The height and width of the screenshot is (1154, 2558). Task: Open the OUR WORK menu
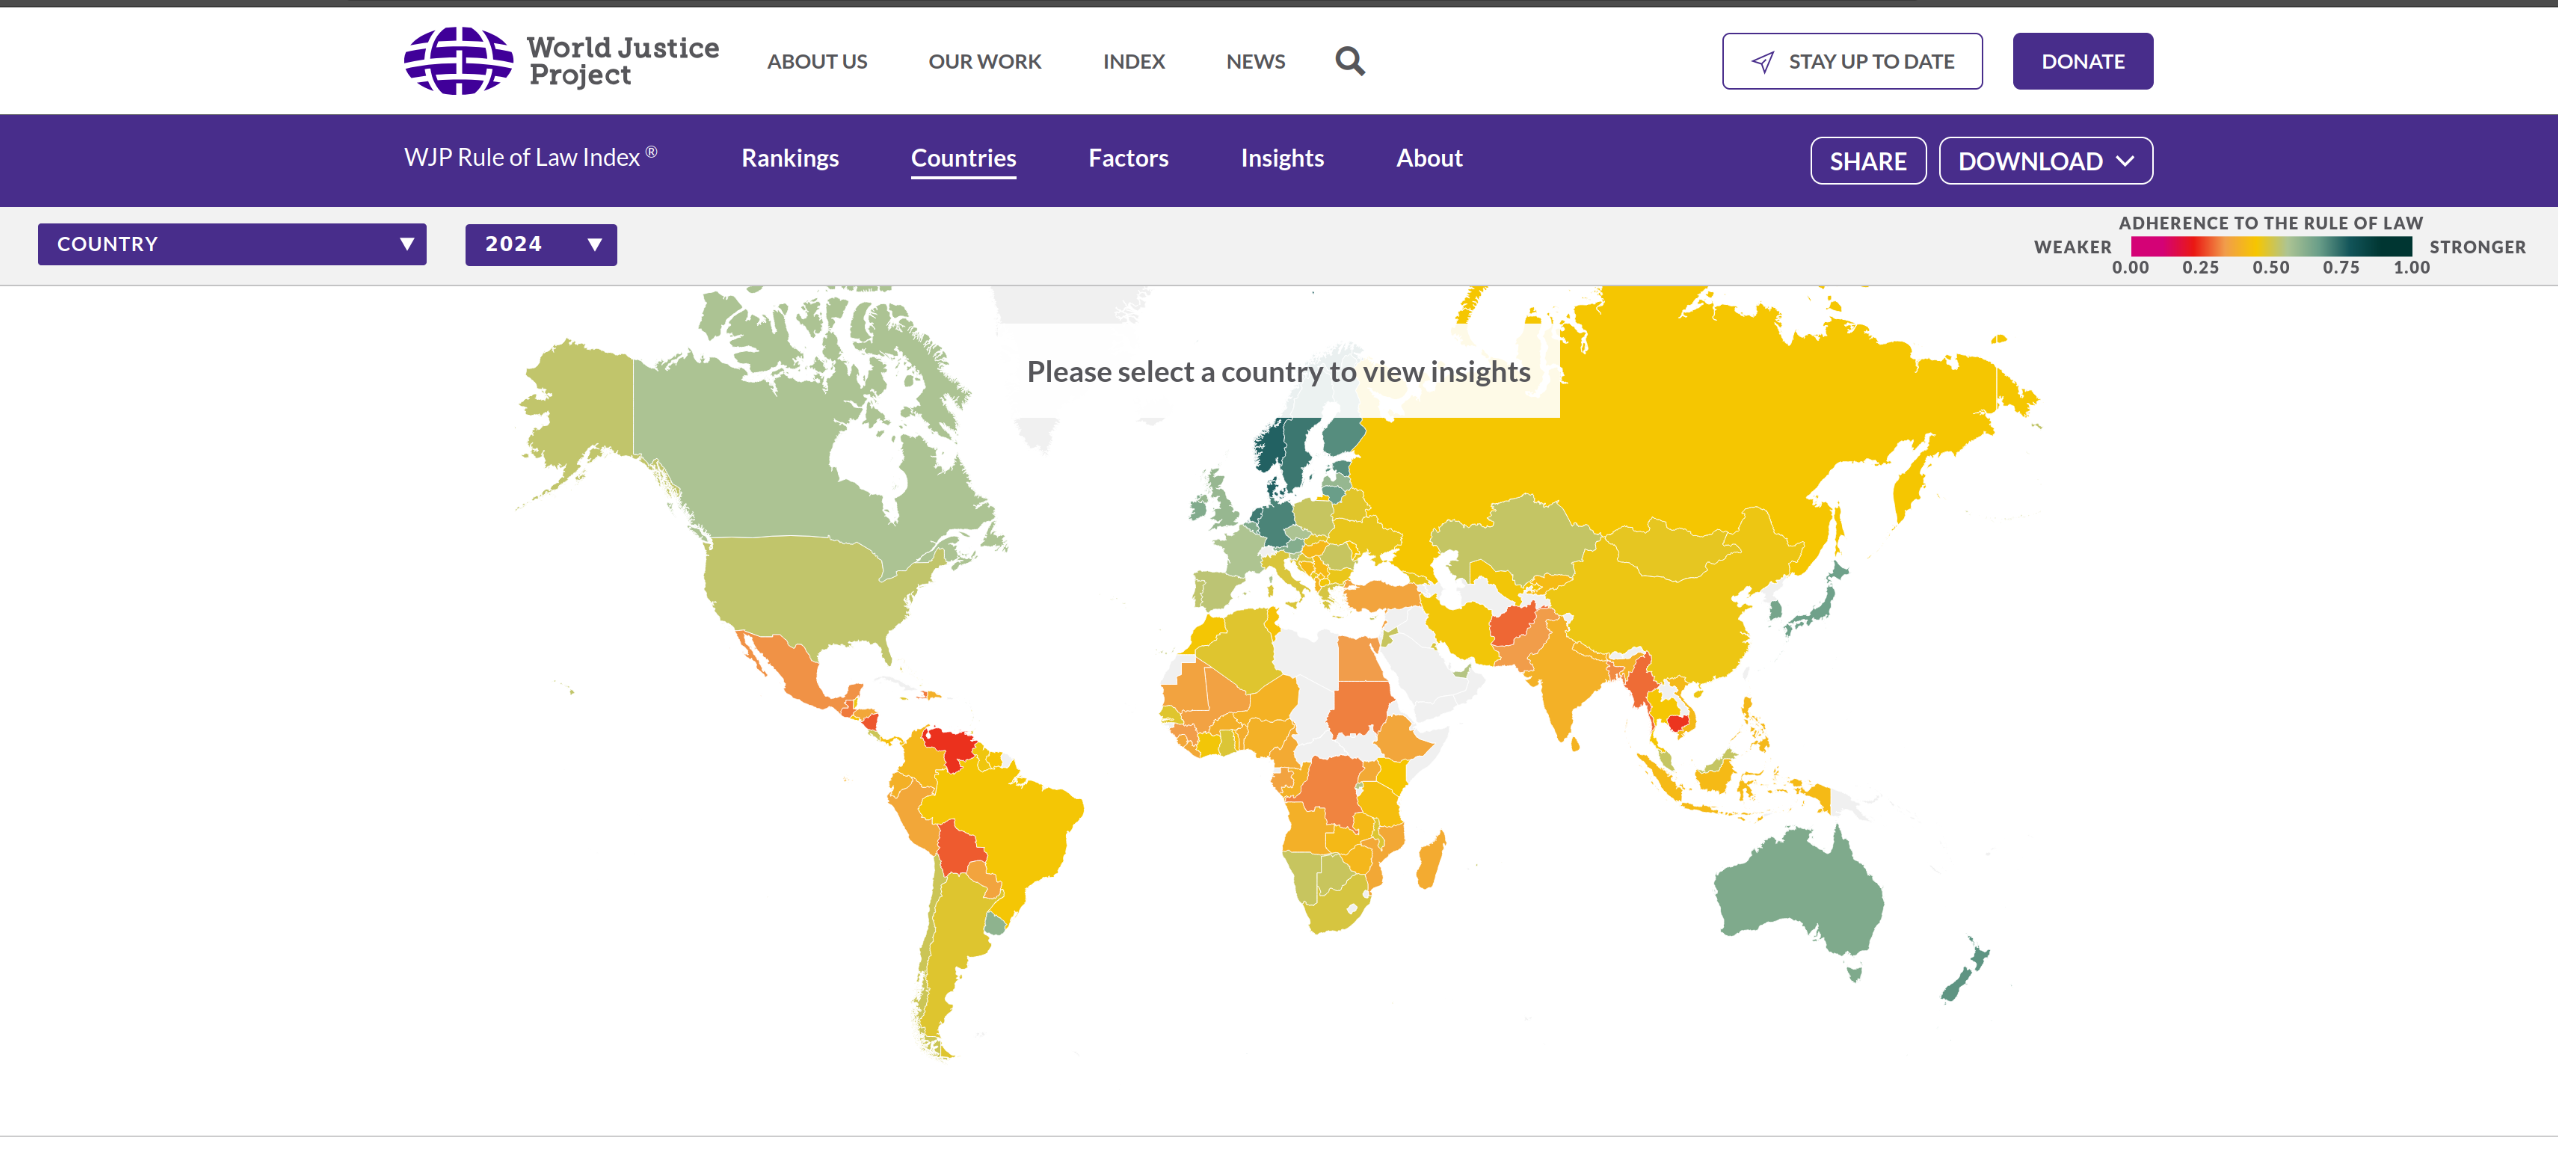[x=984, y=62]
